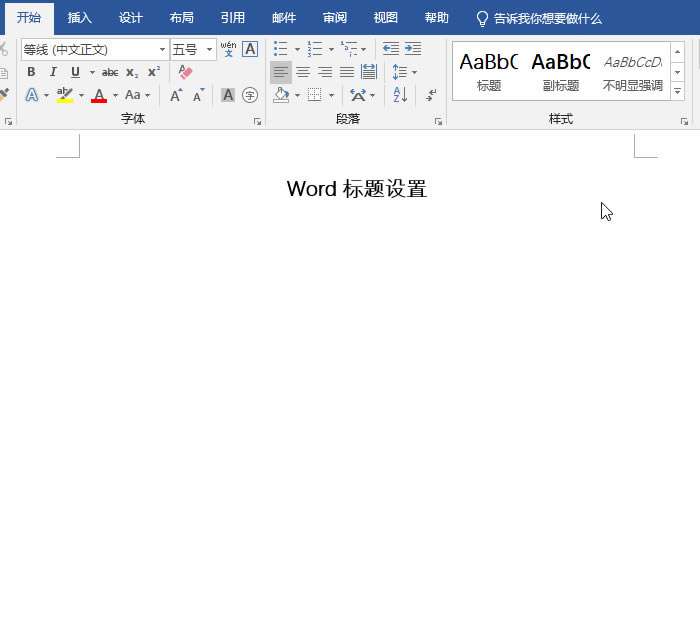Click the multilevel list icon
700x640 pixels.
tap(349, 49)
